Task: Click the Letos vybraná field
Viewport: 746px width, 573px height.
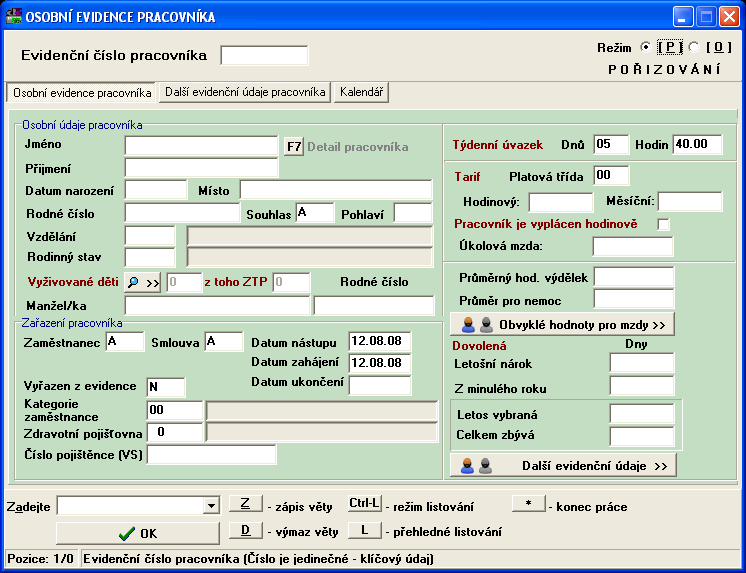Action: (x=642, y=414)
